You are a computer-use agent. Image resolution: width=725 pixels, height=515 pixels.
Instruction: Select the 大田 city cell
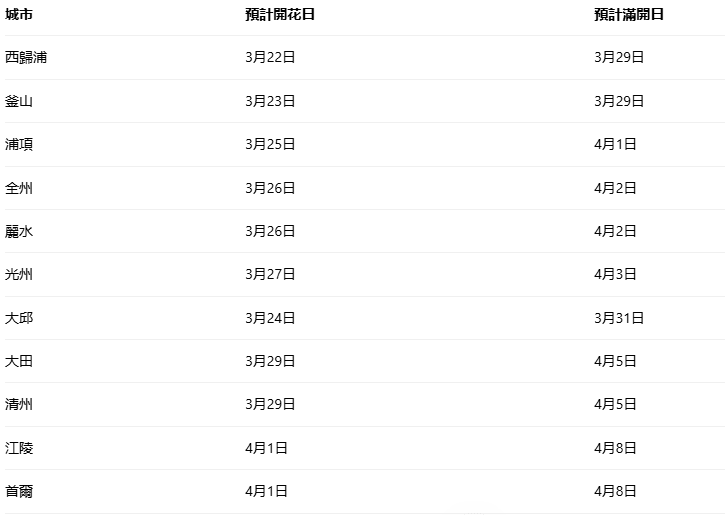point(19,361)
